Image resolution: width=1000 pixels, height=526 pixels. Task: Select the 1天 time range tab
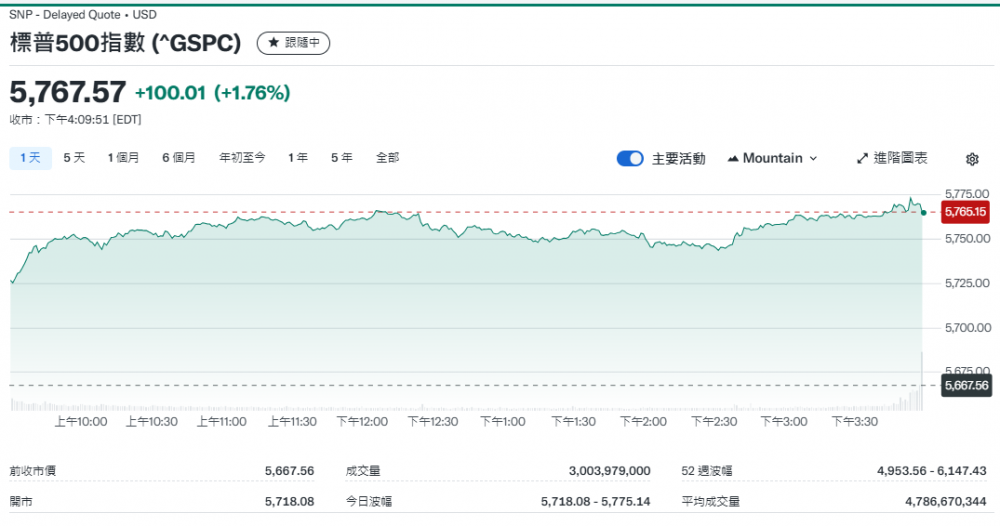click(x=30, y=157)
